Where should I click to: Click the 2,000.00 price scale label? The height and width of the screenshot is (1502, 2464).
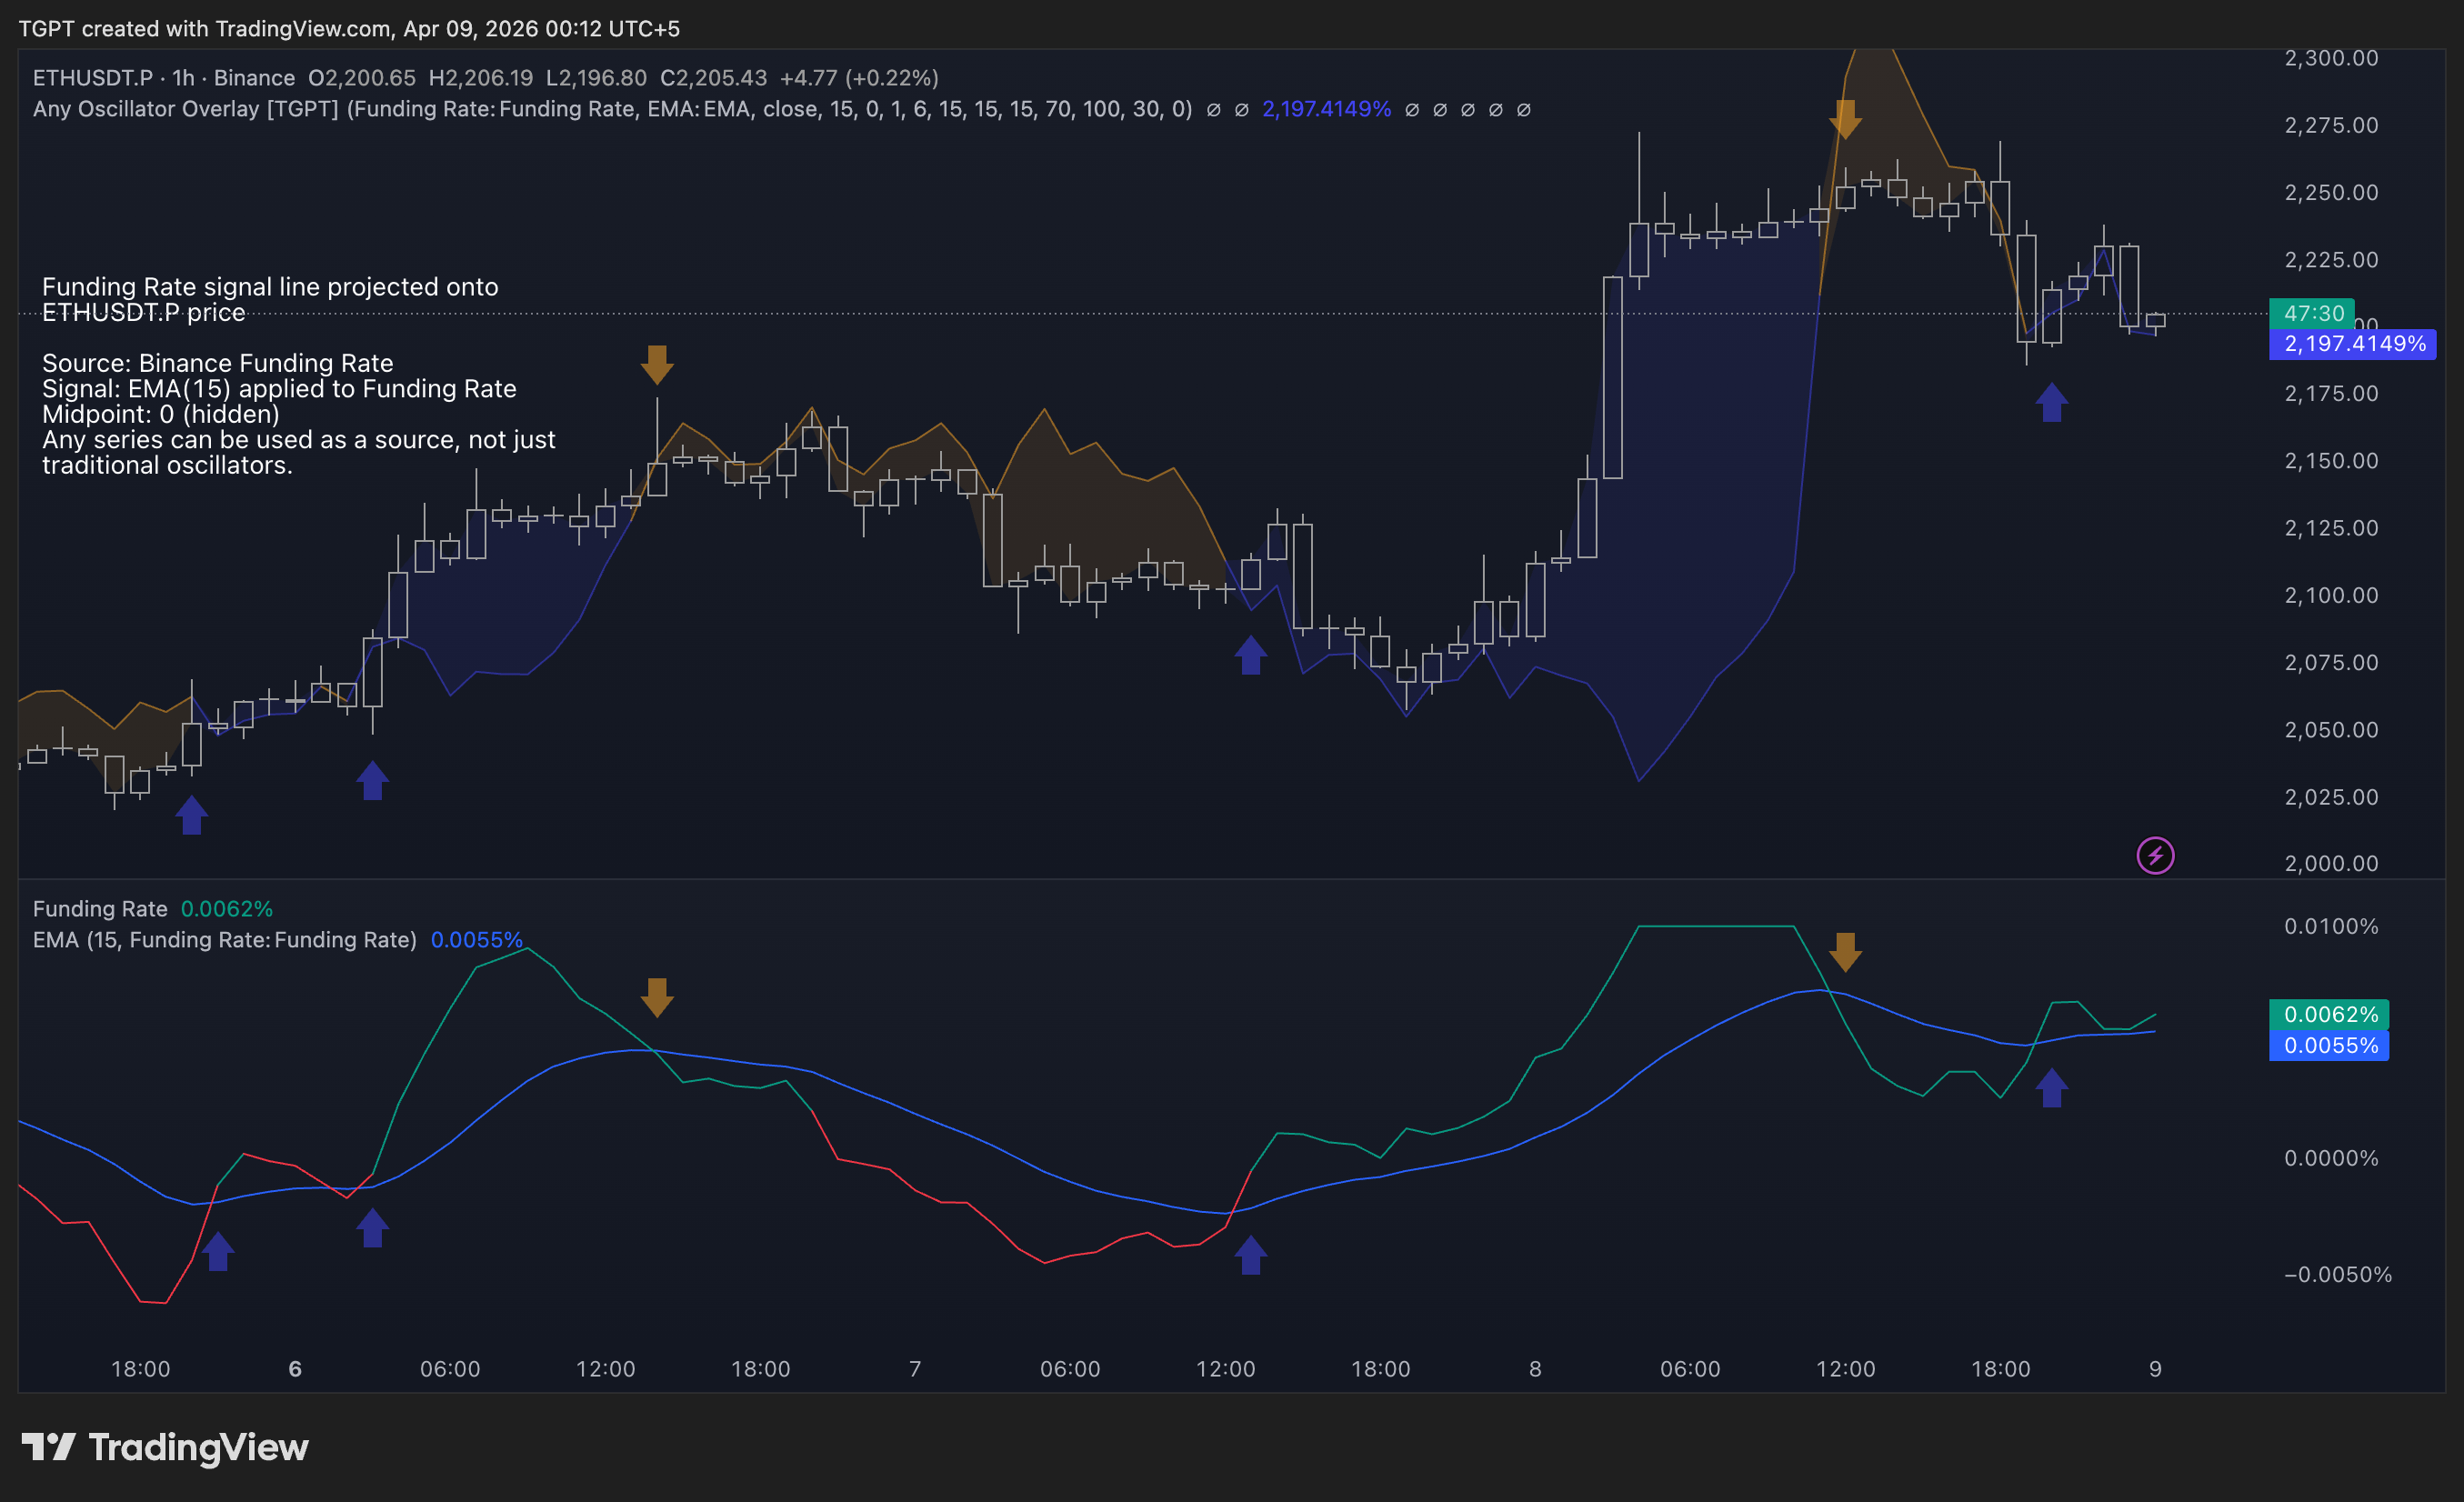point(2331,863)
